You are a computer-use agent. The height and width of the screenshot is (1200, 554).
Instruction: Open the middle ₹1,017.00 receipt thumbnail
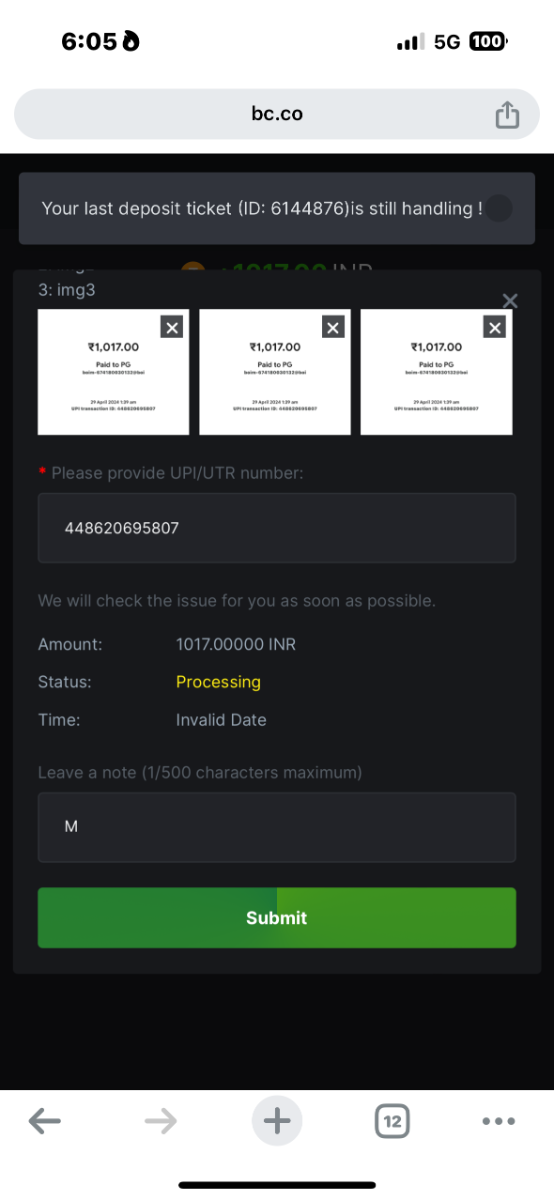point(275,372)
